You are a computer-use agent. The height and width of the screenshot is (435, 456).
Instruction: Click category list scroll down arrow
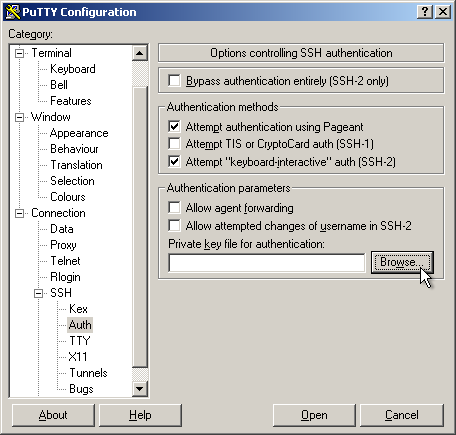point(140,388)
